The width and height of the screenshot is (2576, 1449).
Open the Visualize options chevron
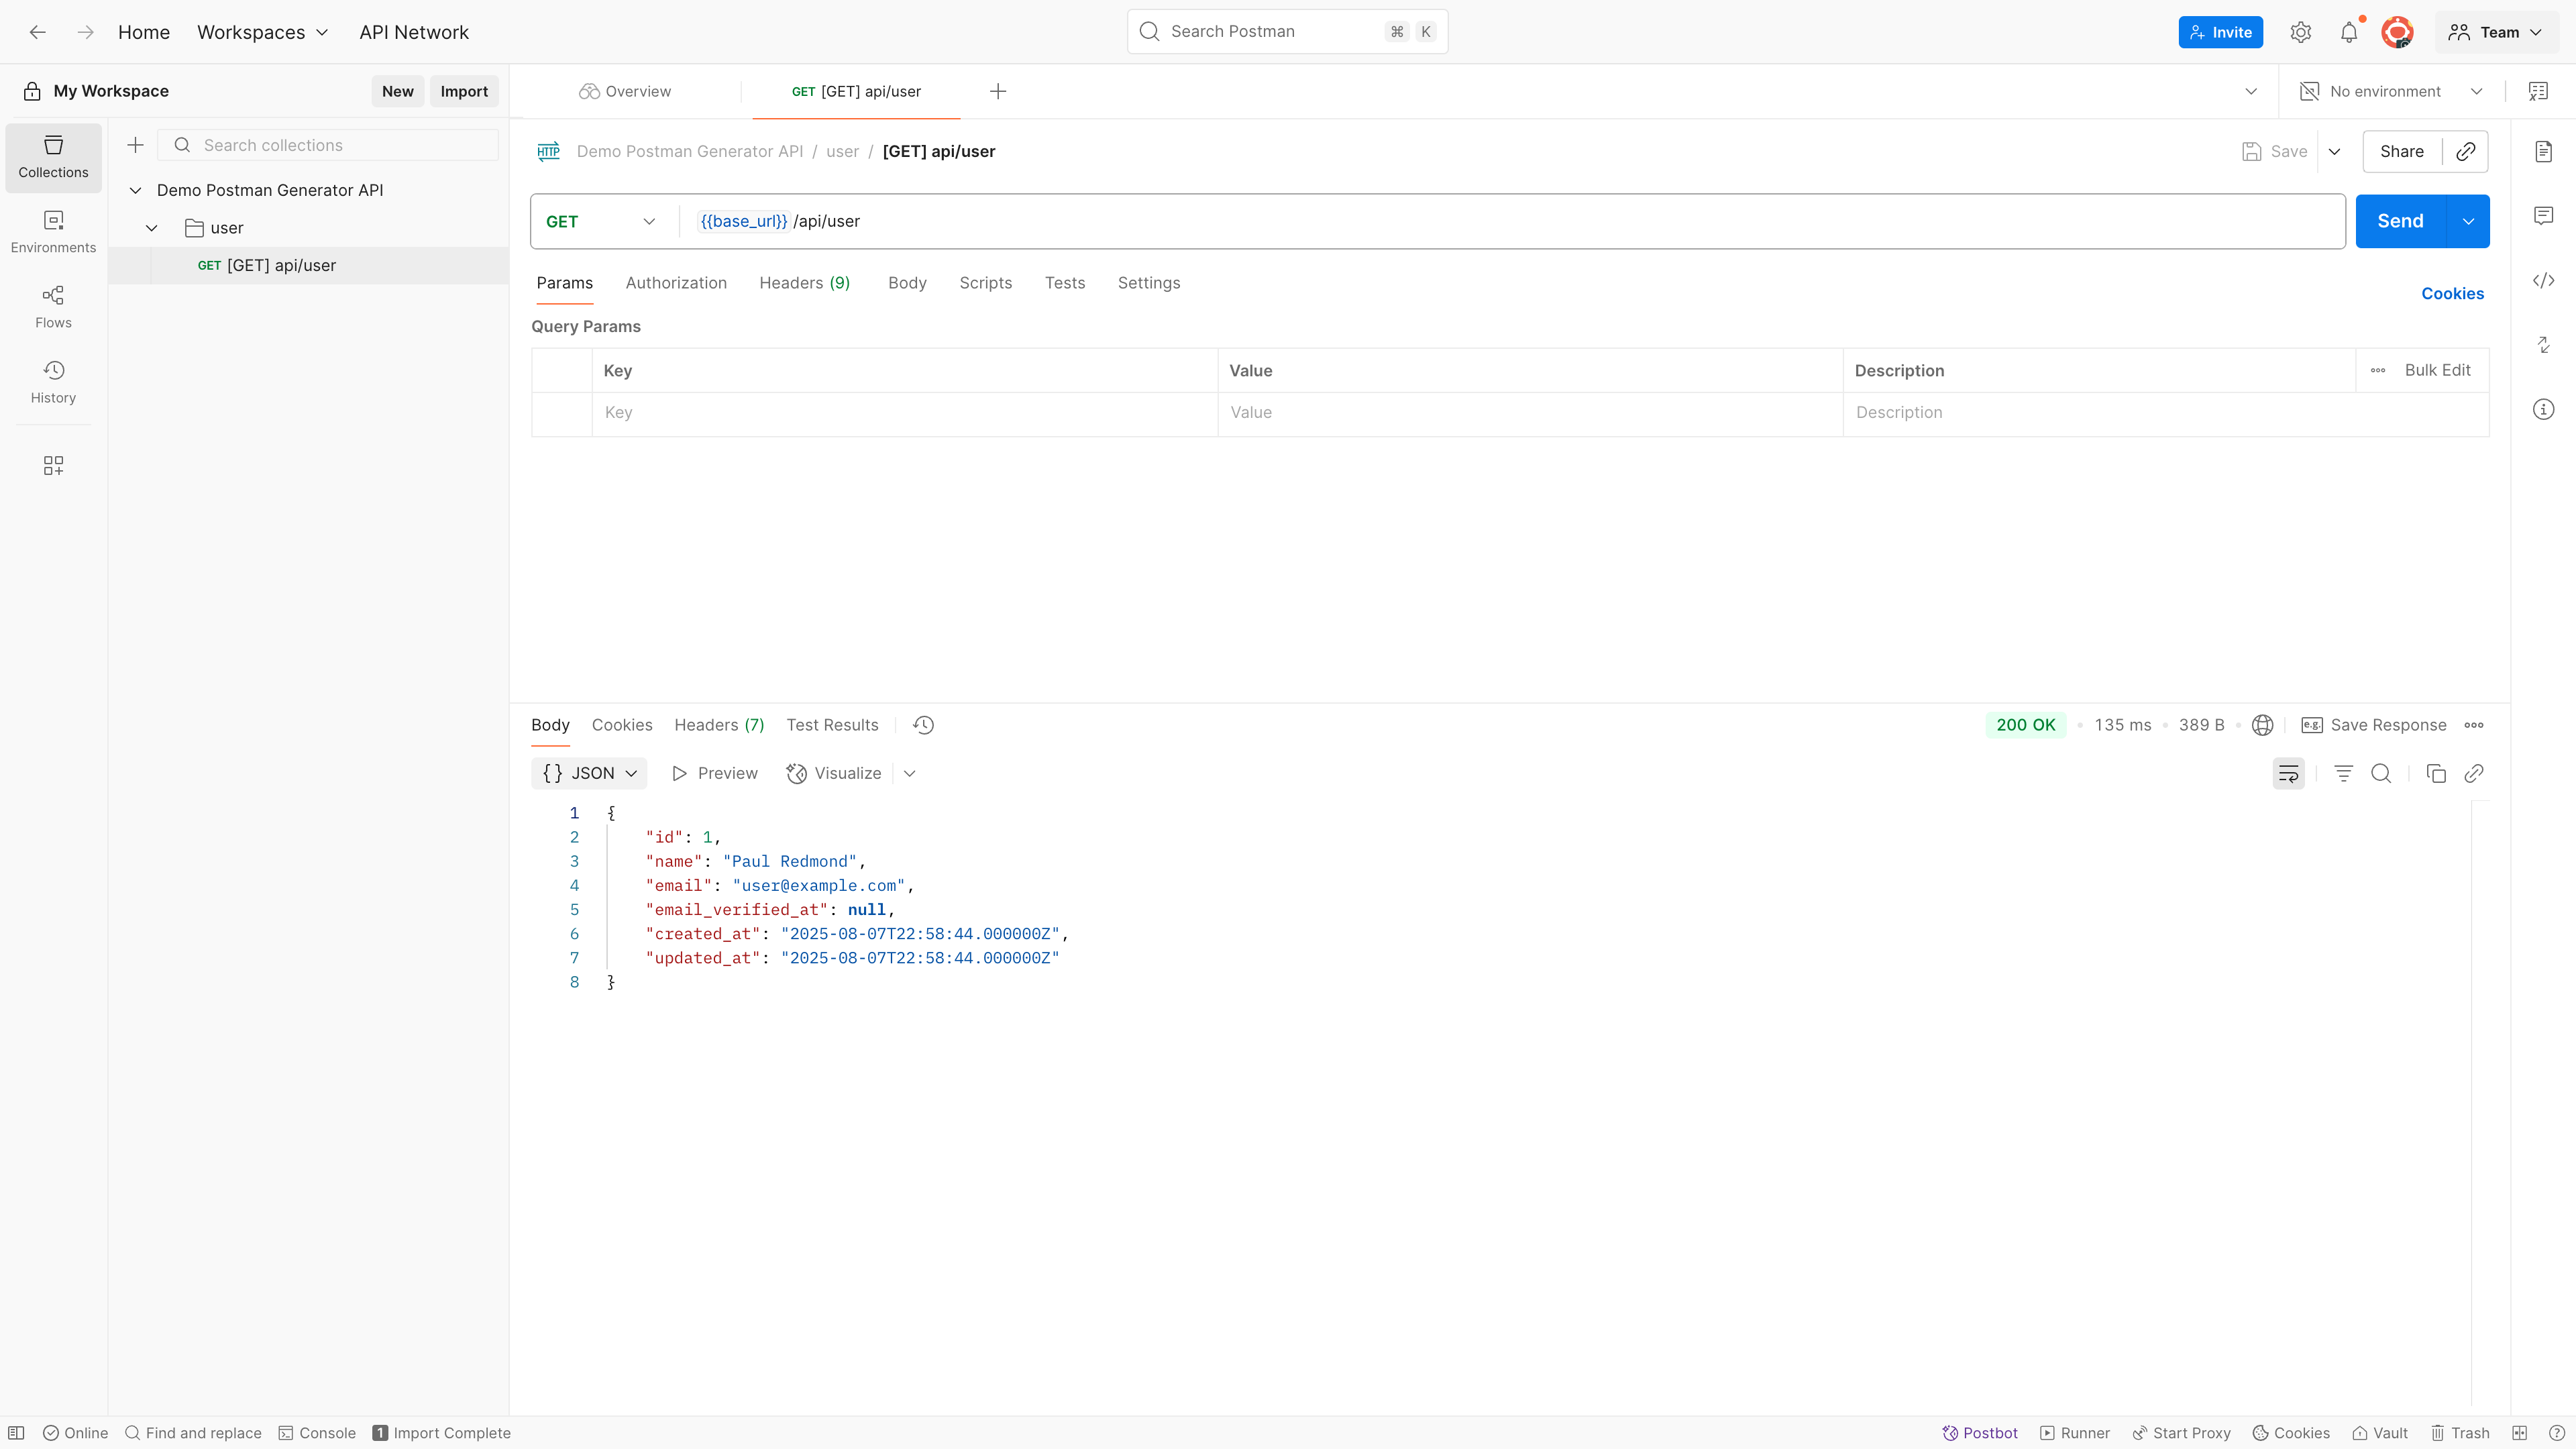909,773
